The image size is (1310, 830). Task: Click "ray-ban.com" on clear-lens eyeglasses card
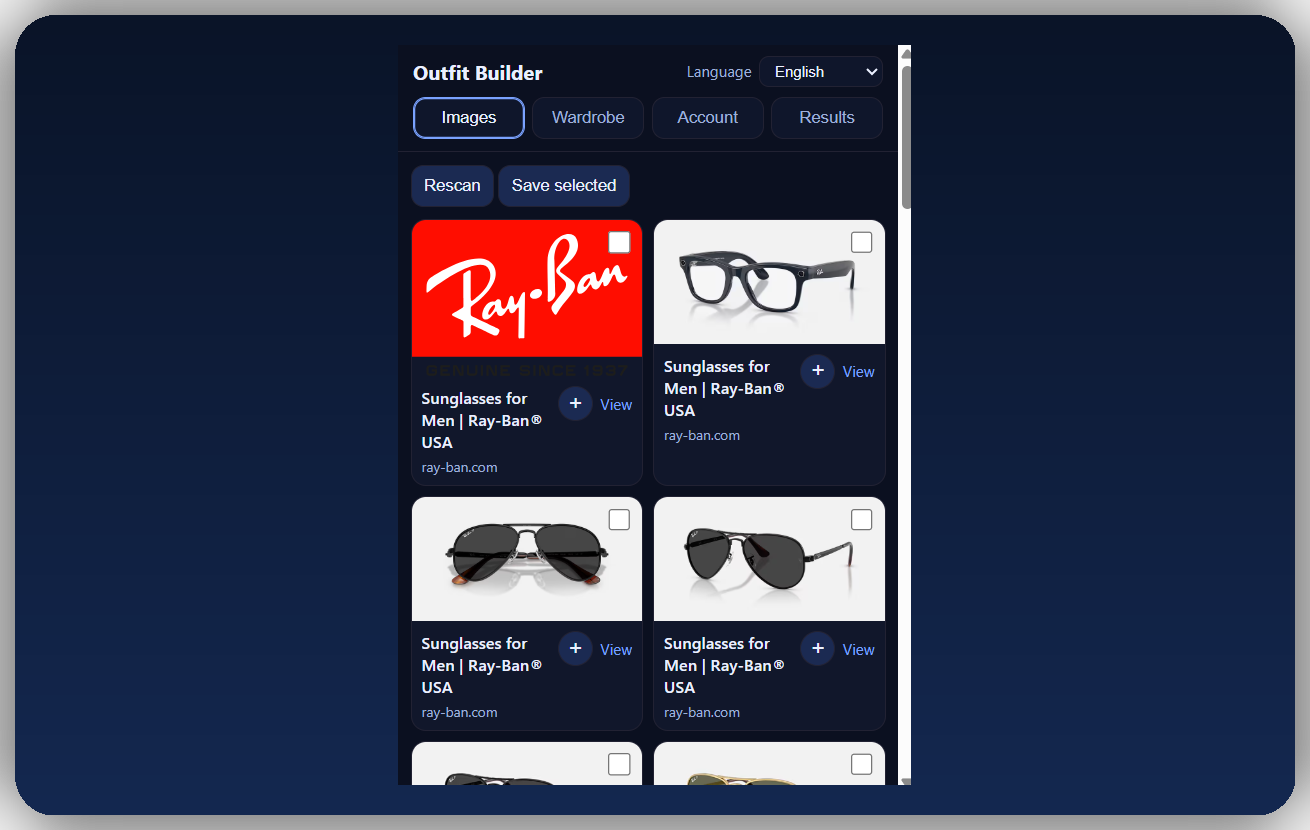(702, 436)
